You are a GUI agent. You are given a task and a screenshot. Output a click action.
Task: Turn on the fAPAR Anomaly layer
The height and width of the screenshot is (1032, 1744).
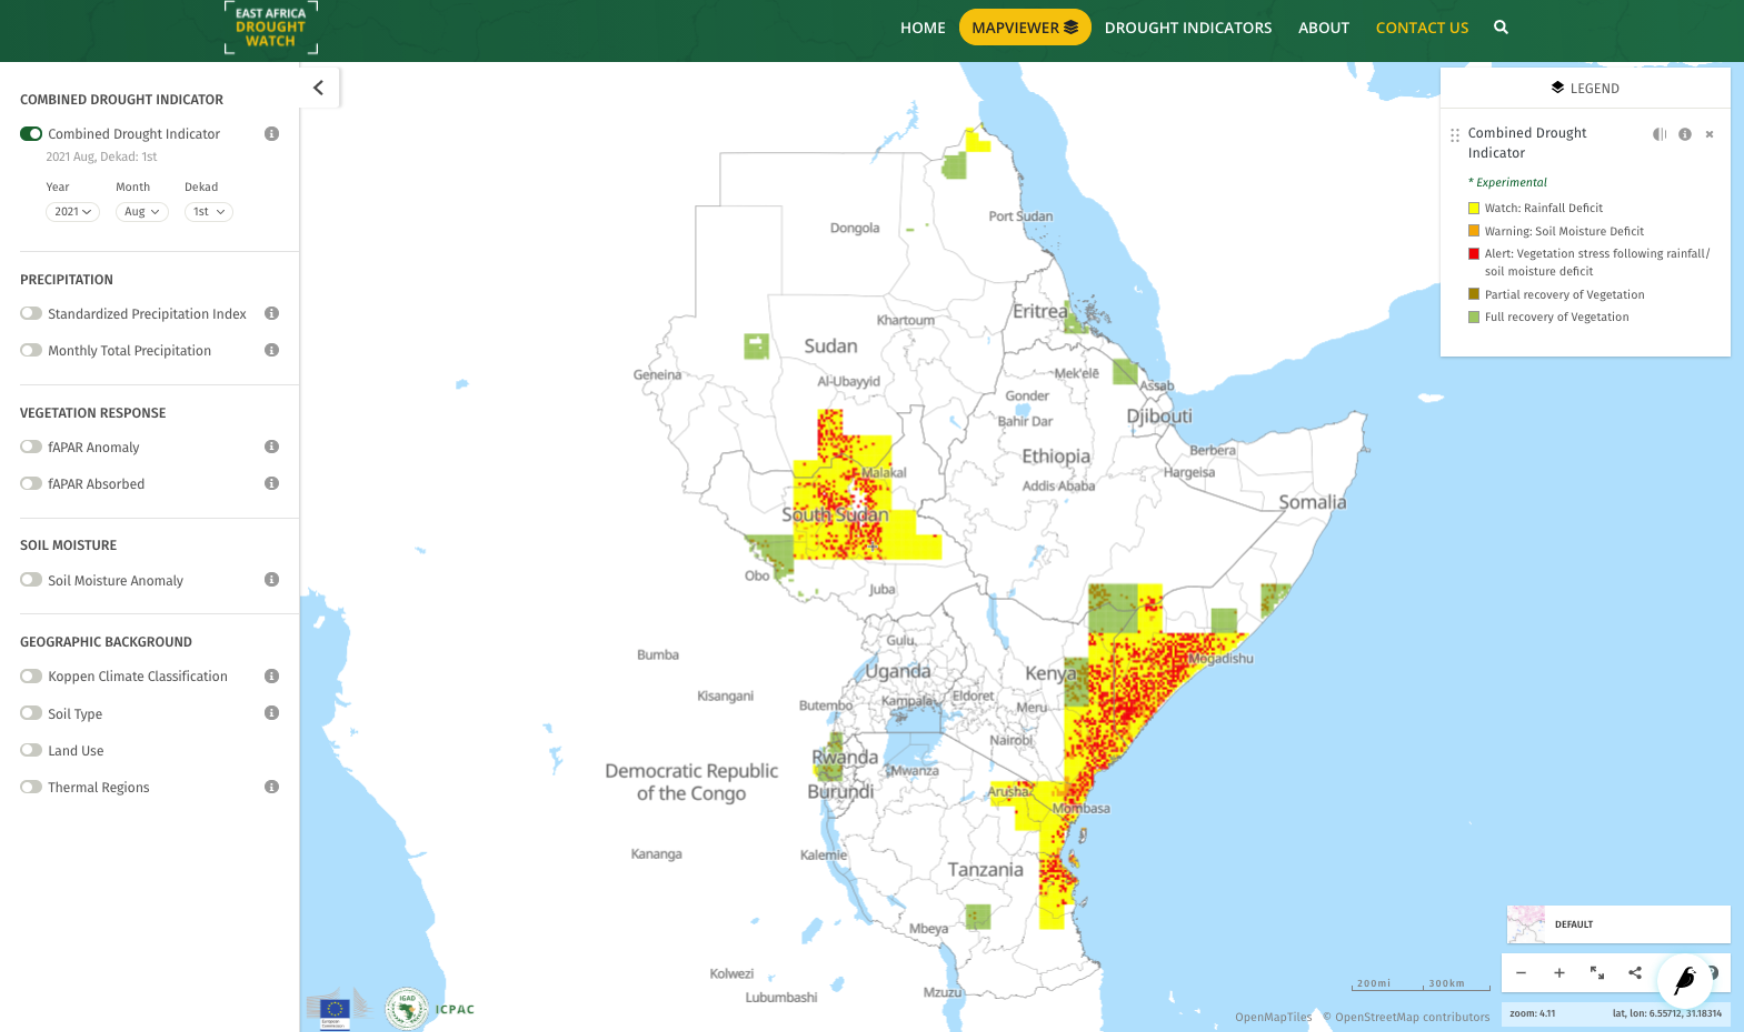[31, 447]
